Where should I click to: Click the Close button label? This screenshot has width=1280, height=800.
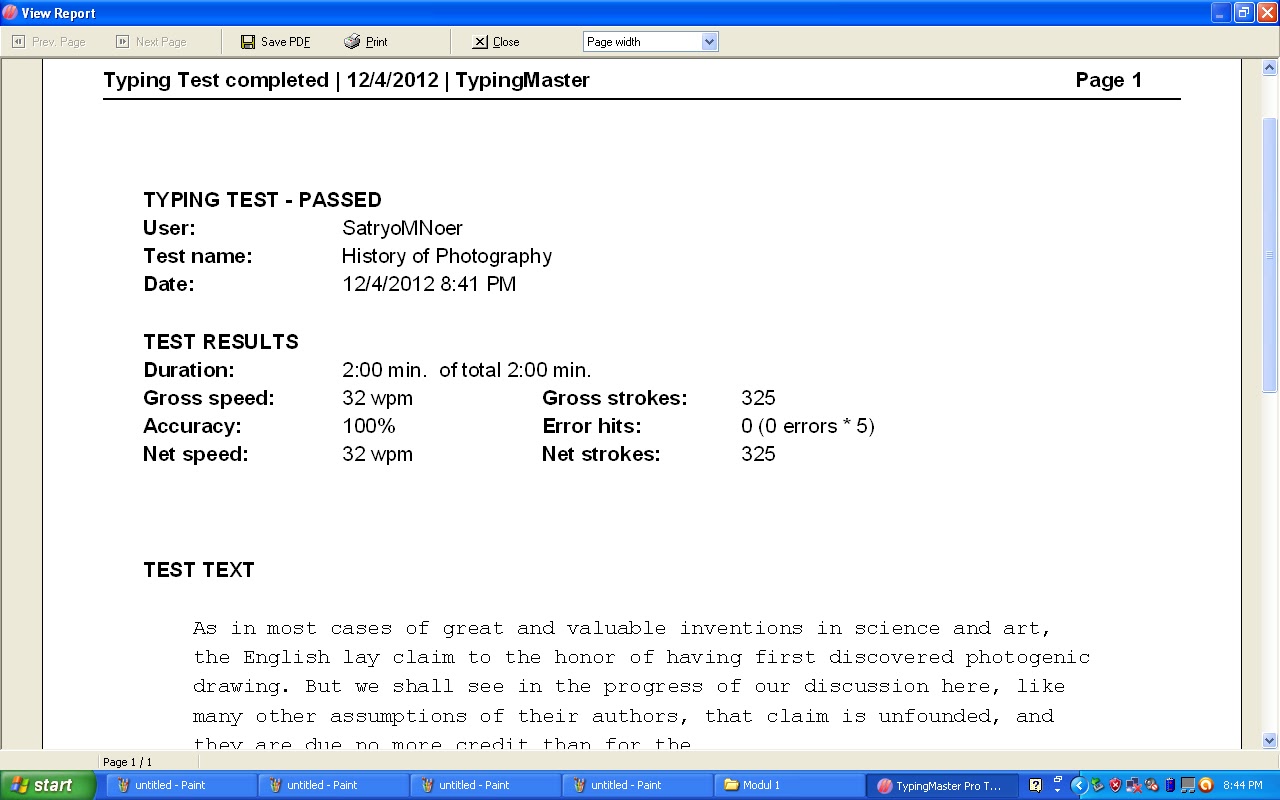tap(506, 42)
